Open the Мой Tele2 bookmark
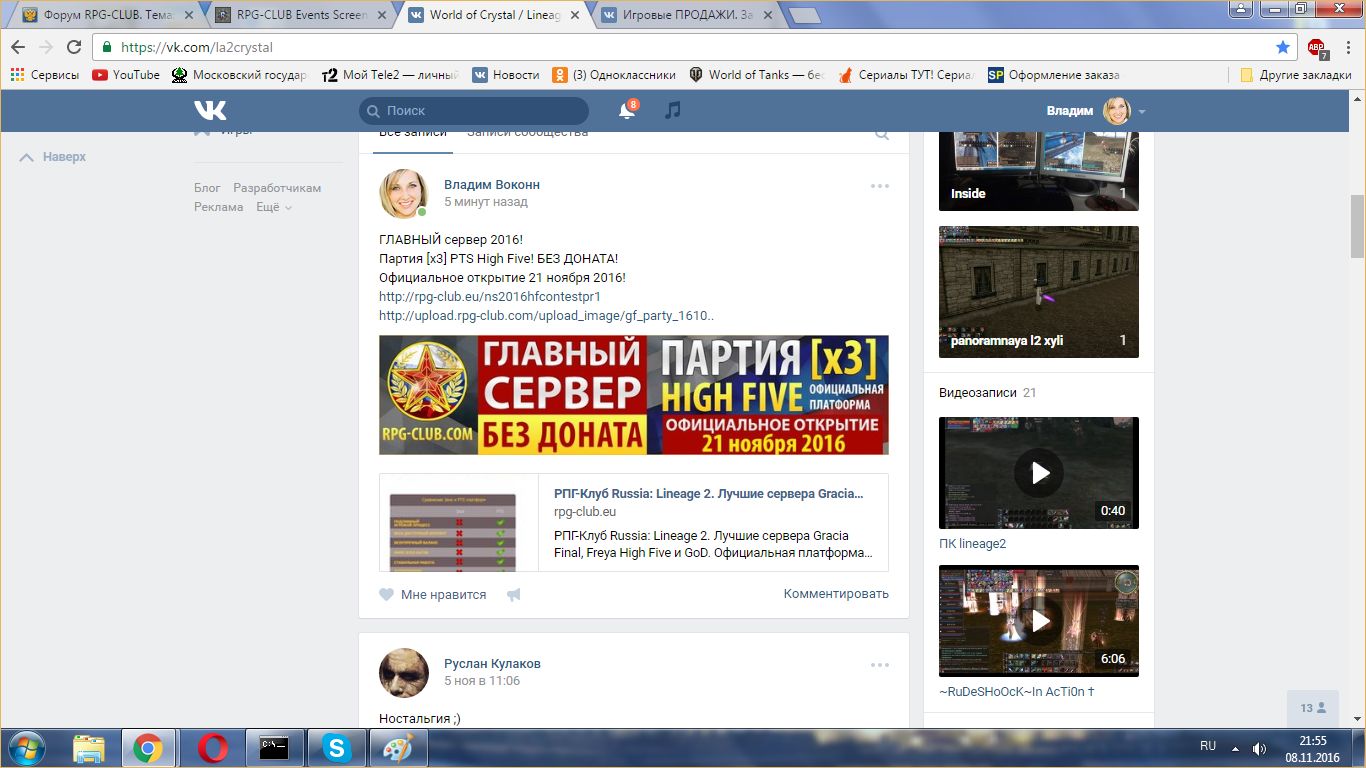This screenshot has height=768, width=1366. pos(390,75)
